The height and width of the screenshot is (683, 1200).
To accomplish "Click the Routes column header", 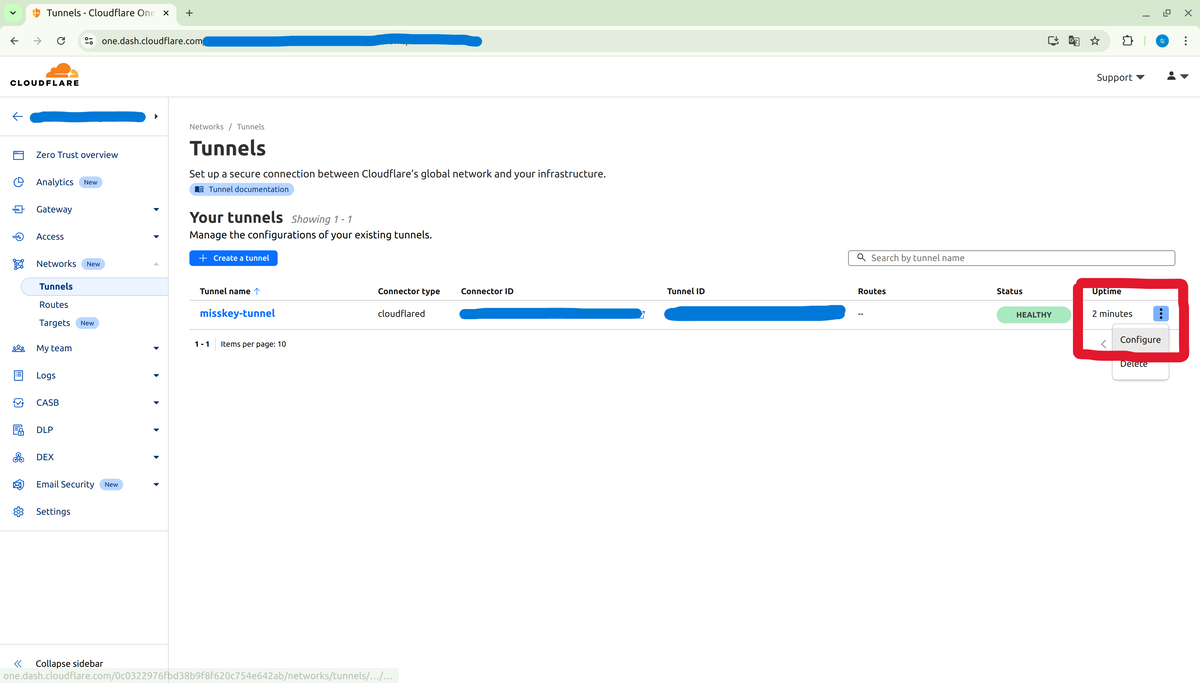I will pos(872,291).
